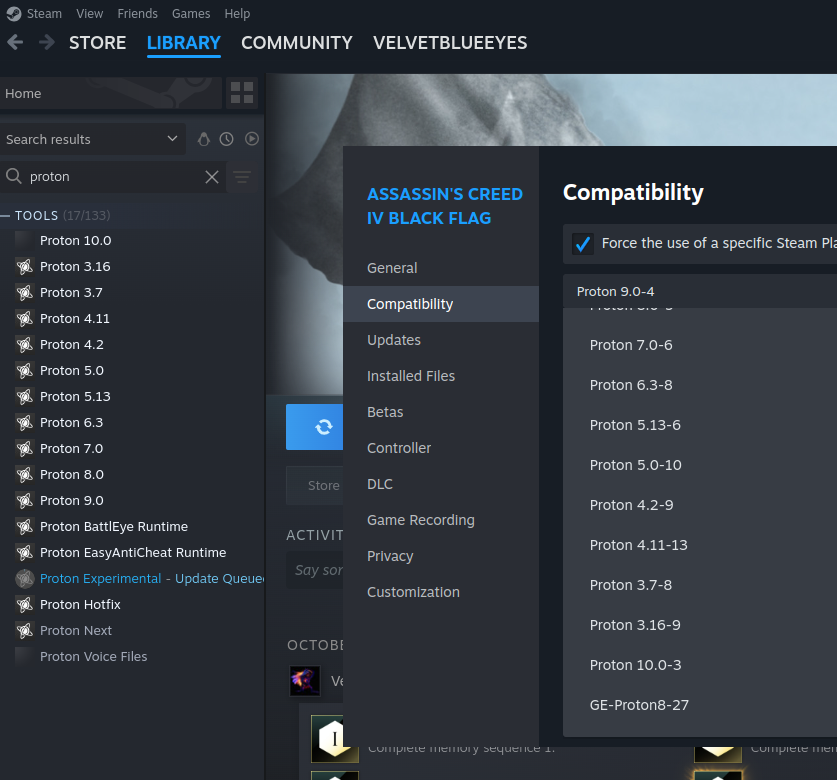837x780 pixels.
Task: Click Proton Experimental in the sidebar
Action: point(100,578)
